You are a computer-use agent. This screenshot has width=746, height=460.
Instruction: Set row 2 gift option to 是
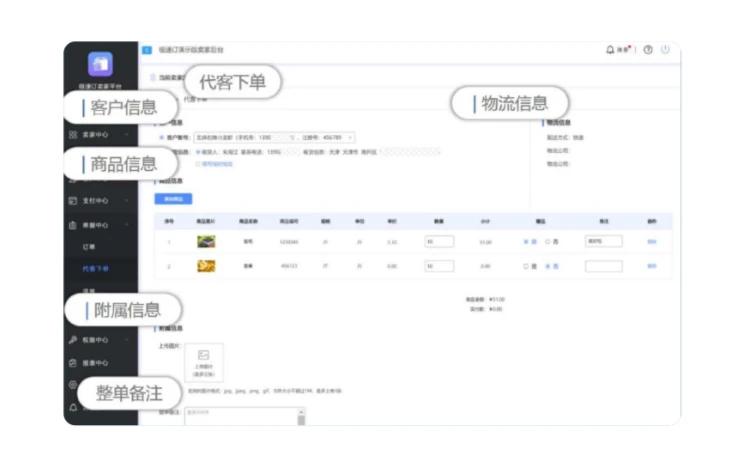pyautogui.click(x=526, y=266)
